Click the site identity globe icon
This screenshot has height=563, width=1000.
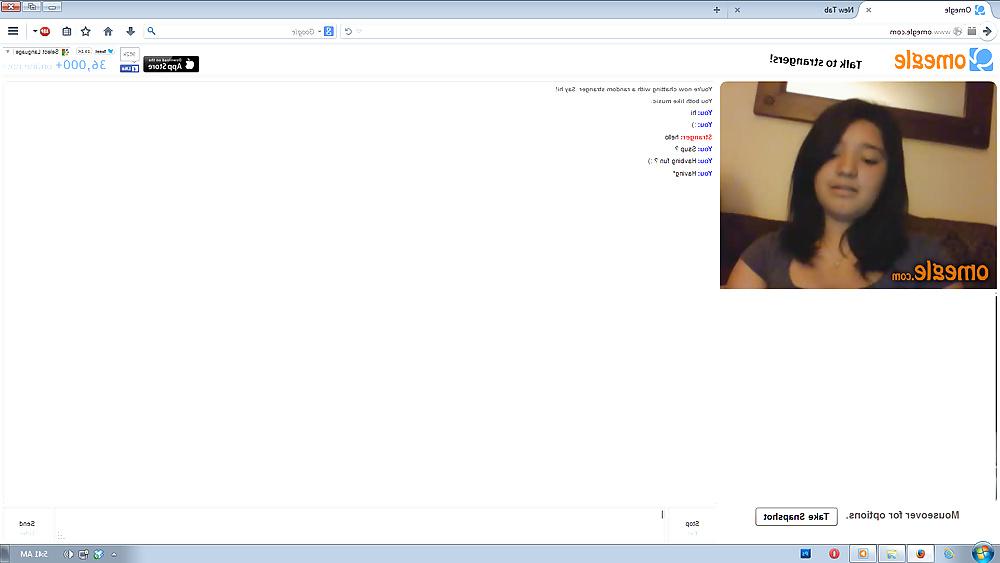[x=957, y=31]
